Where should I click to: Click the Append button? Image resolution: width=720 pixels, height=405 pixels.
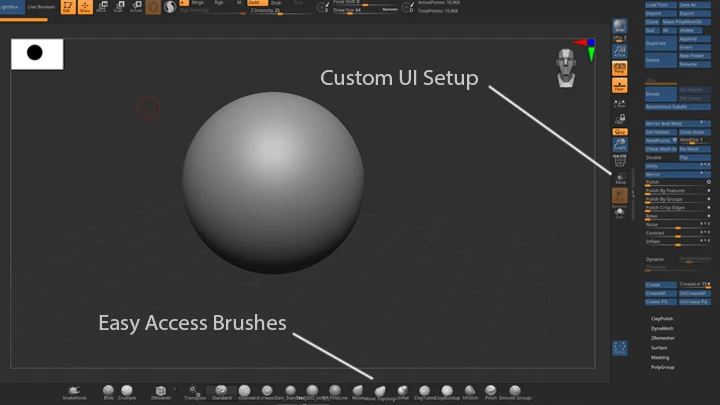(694, 39)
